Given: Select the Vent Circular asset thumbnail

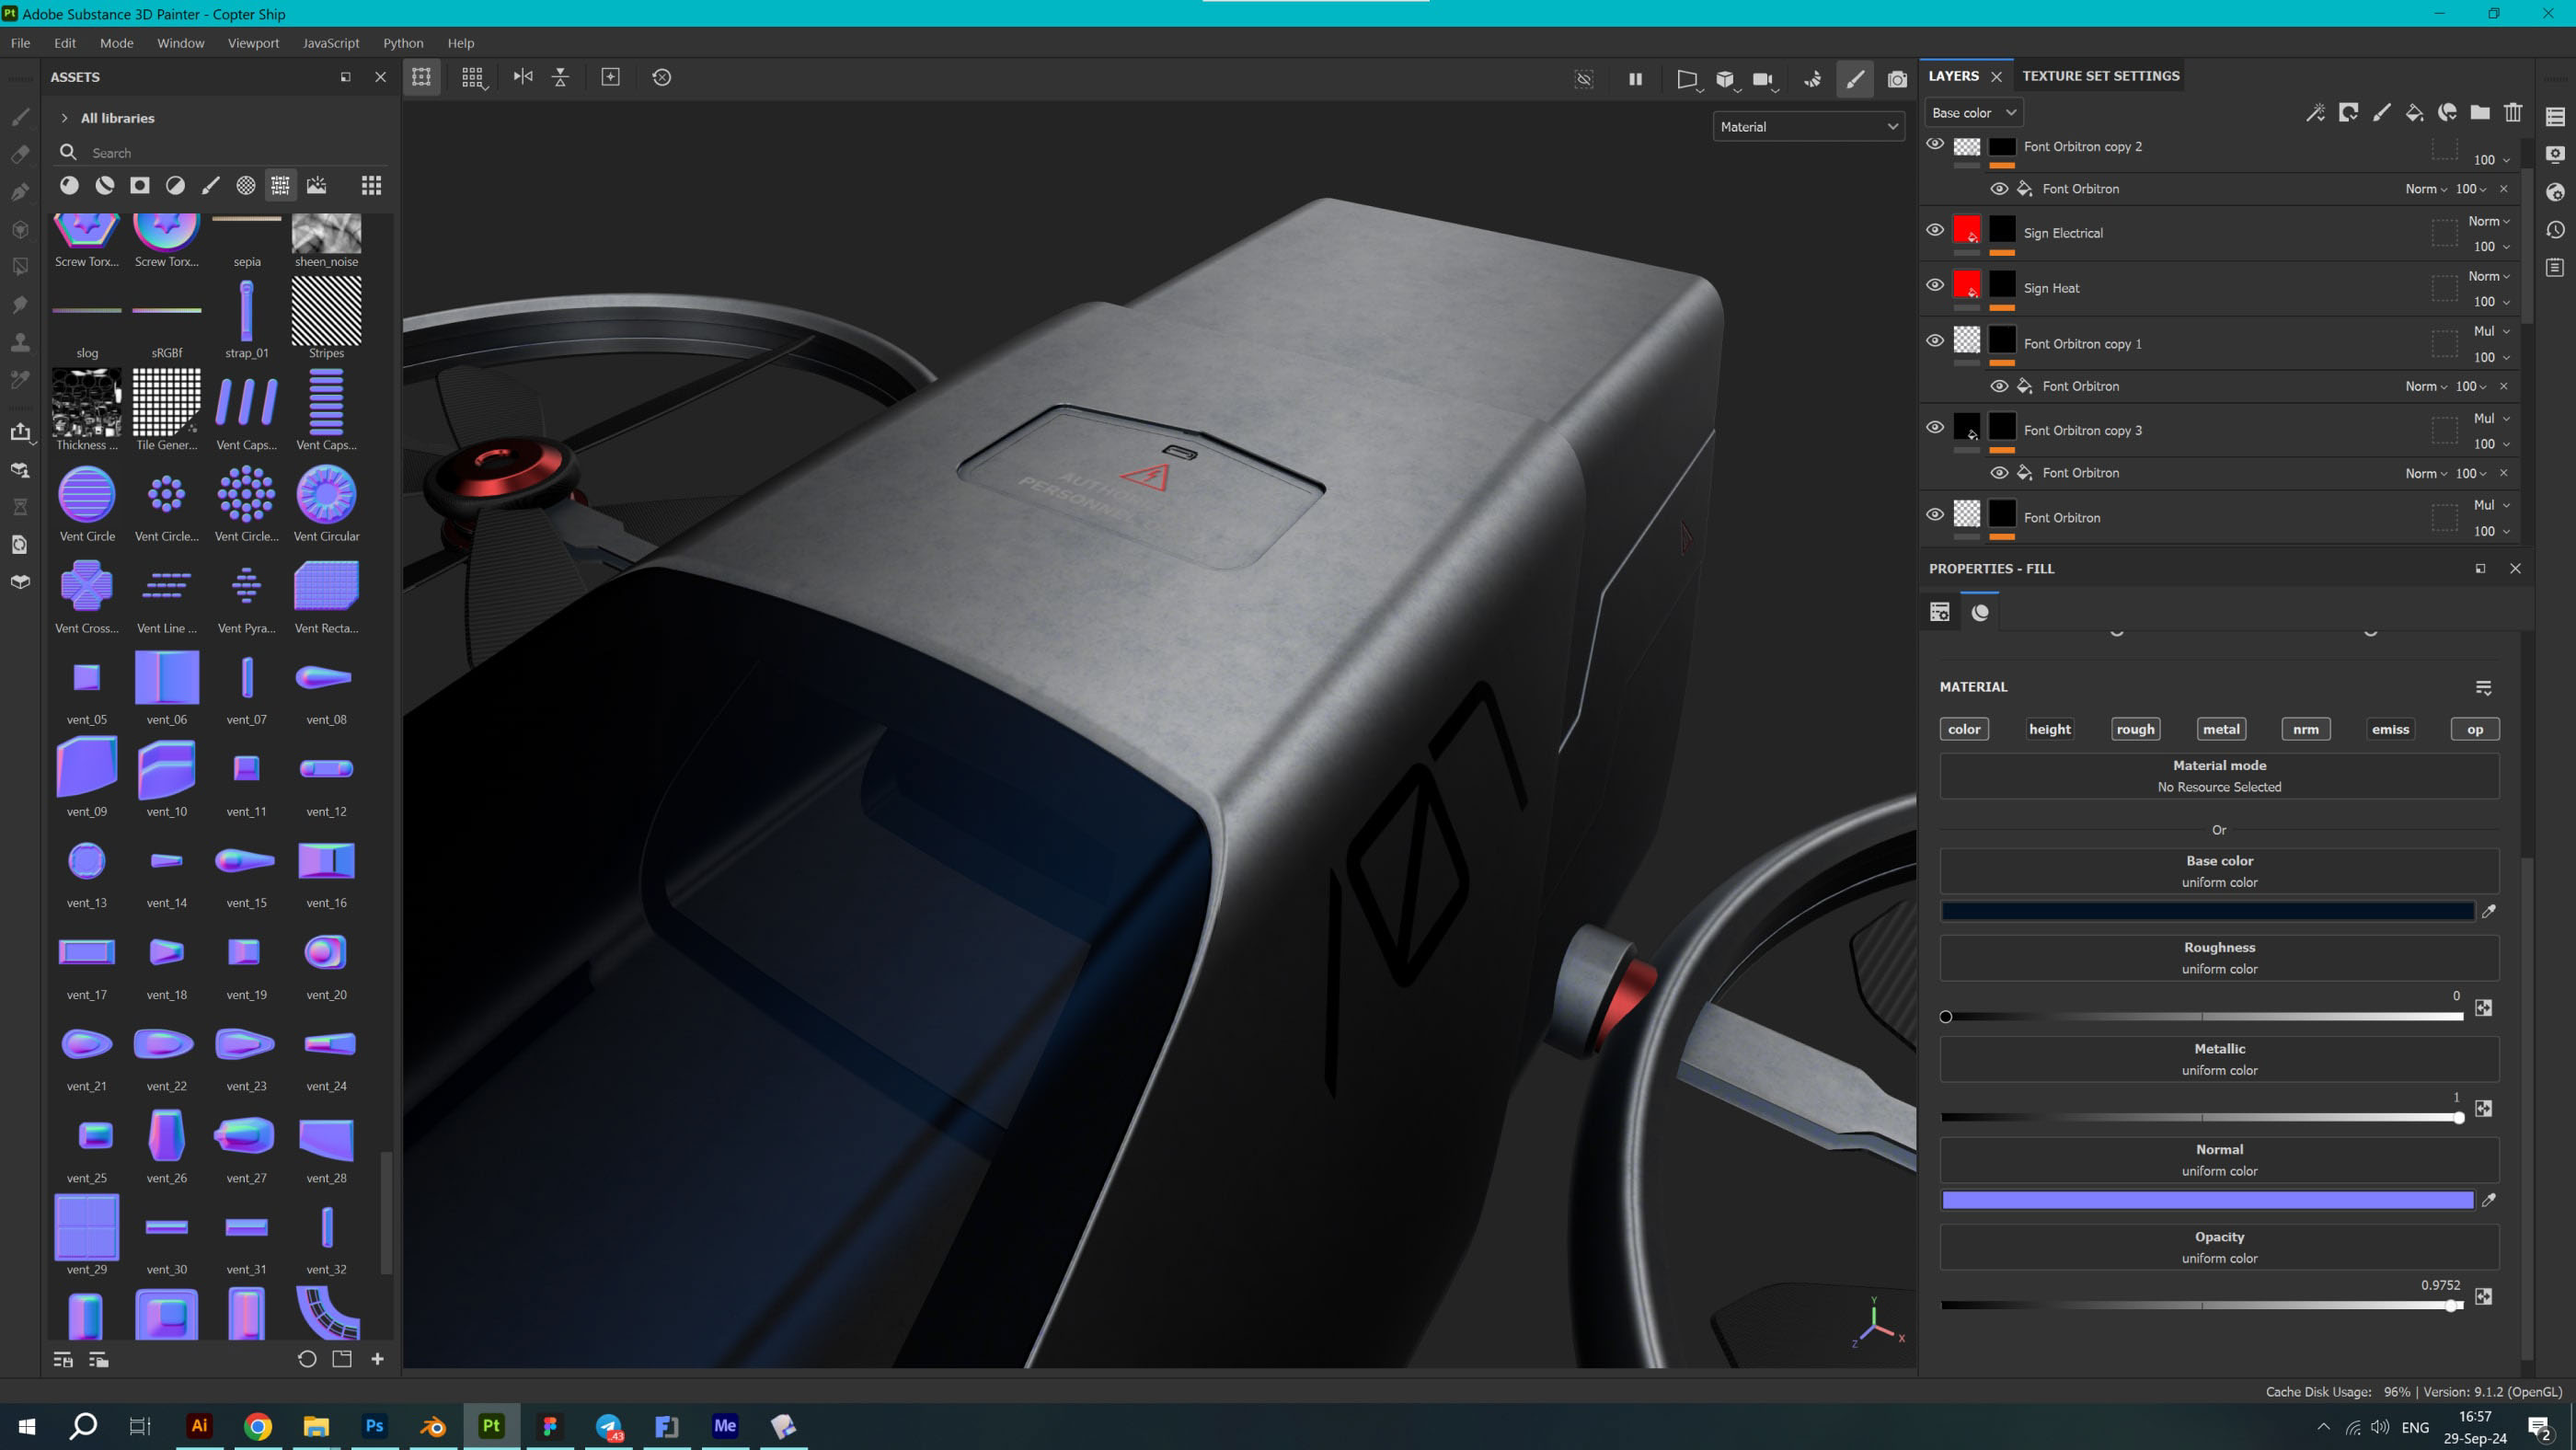Looking at the screenshot, I should [x=326, y=496].
